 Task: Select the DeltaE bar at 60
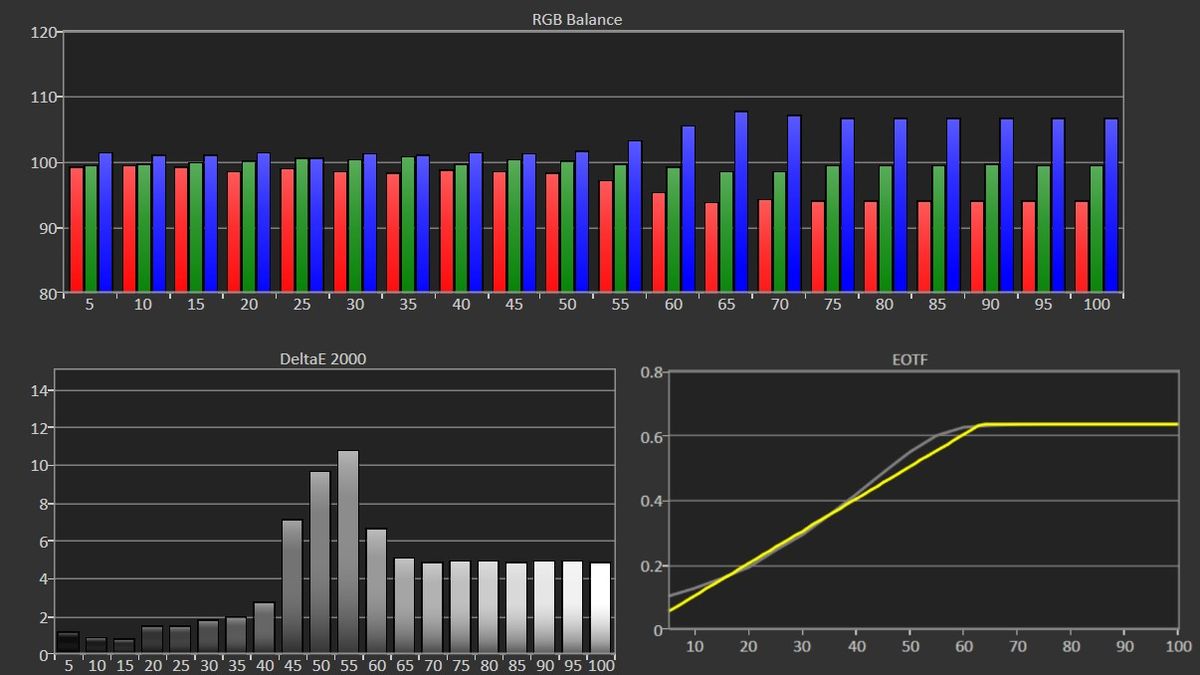376,591
